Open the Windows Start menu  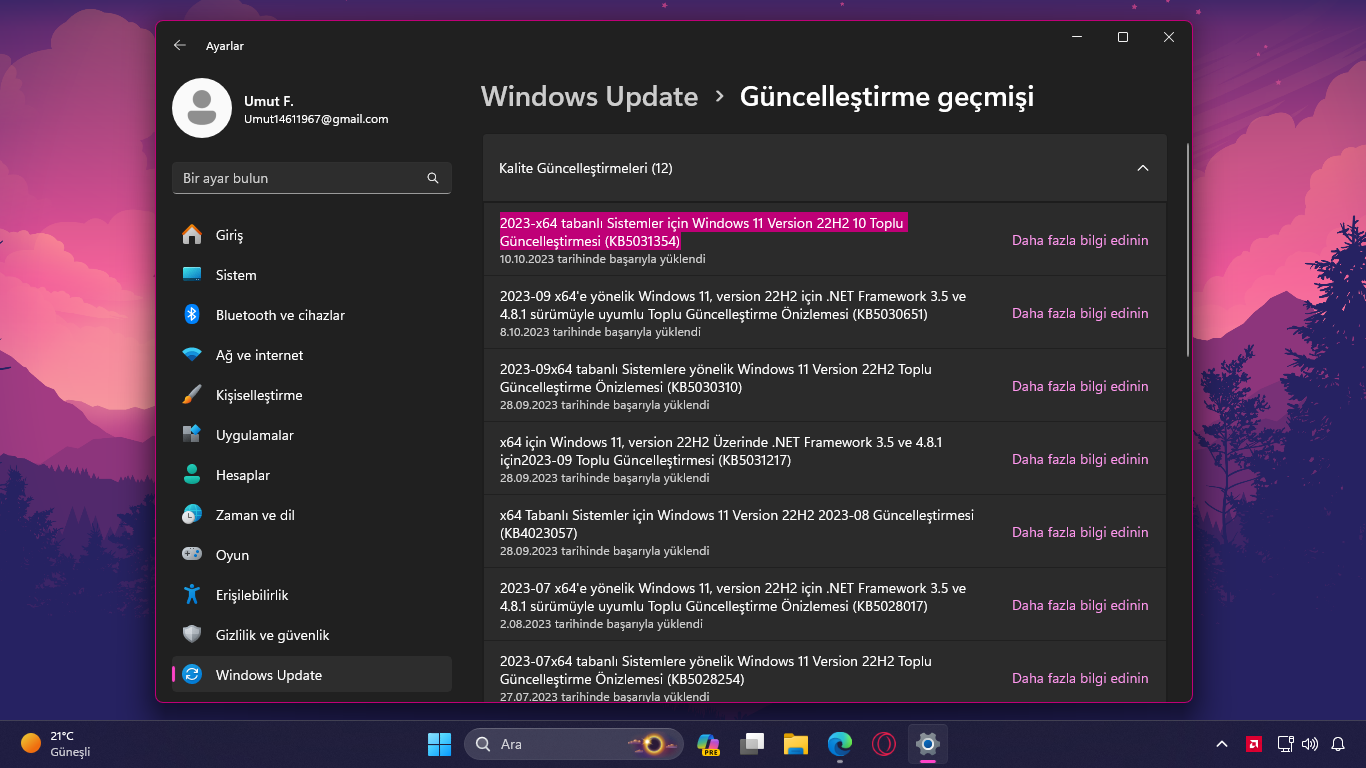[x=439, y=744]
